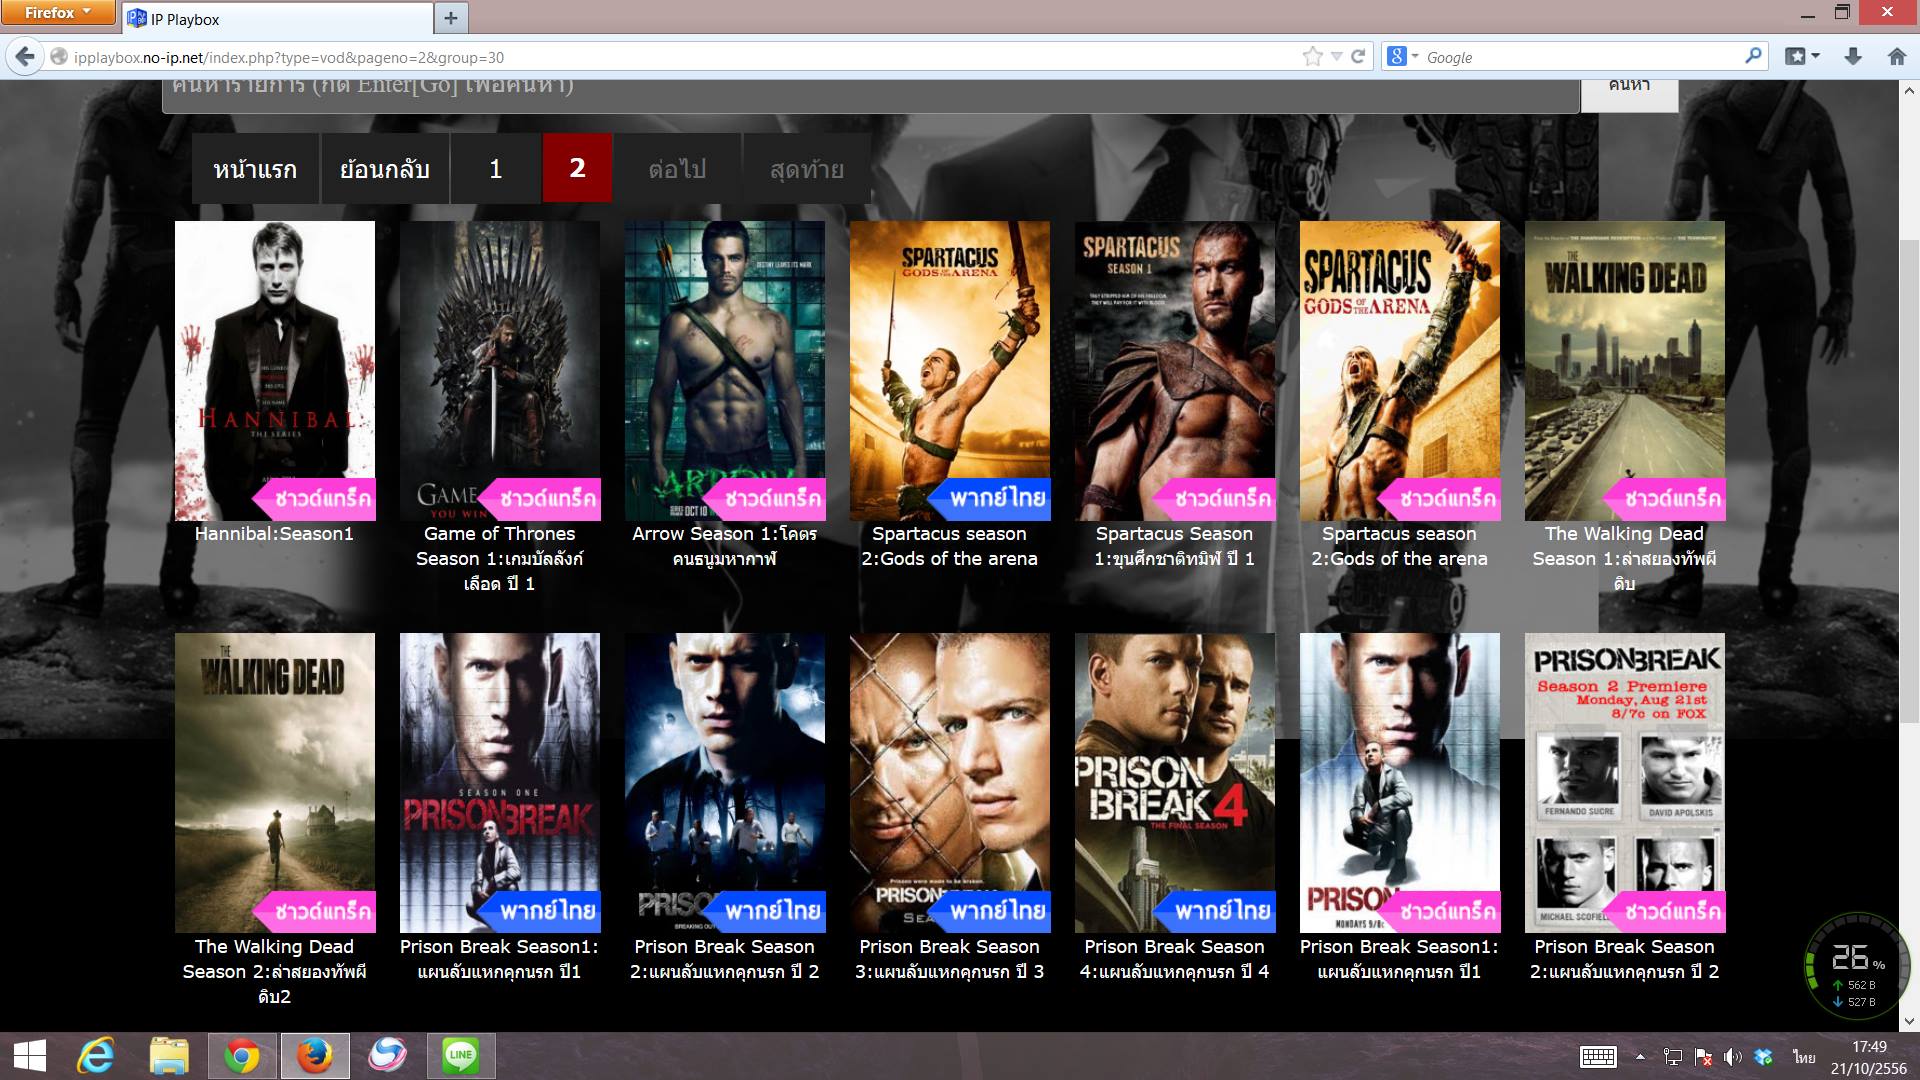
Task: Open on-screen keyboard tray icon
Action: tap(1598, 1057)
